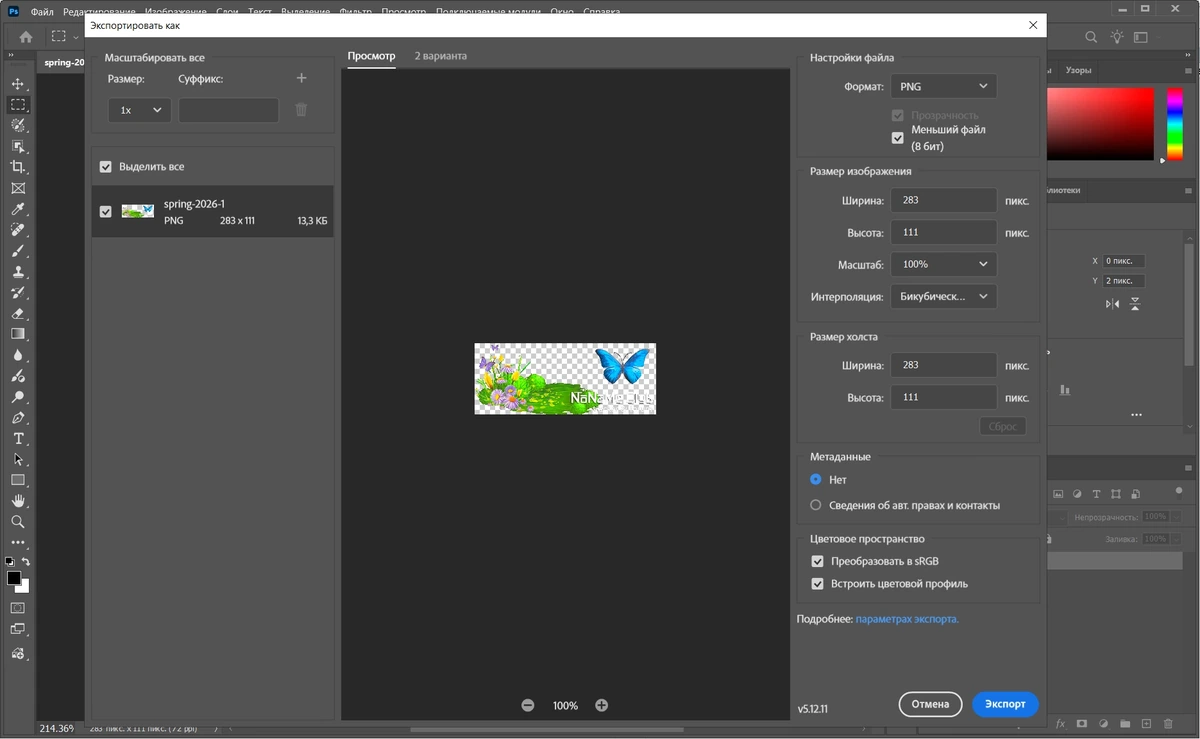
Task: Select the Rectangular Marquee tool
Action: coord(18,104)
